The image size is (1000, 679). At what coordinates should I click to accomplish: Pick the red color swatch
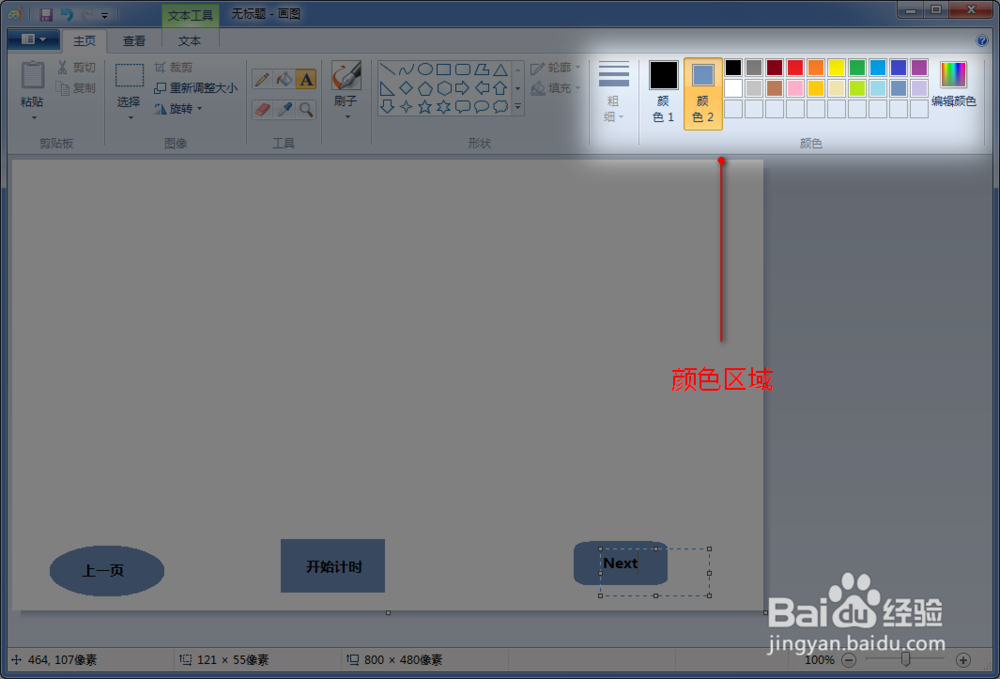pos(795,68)
